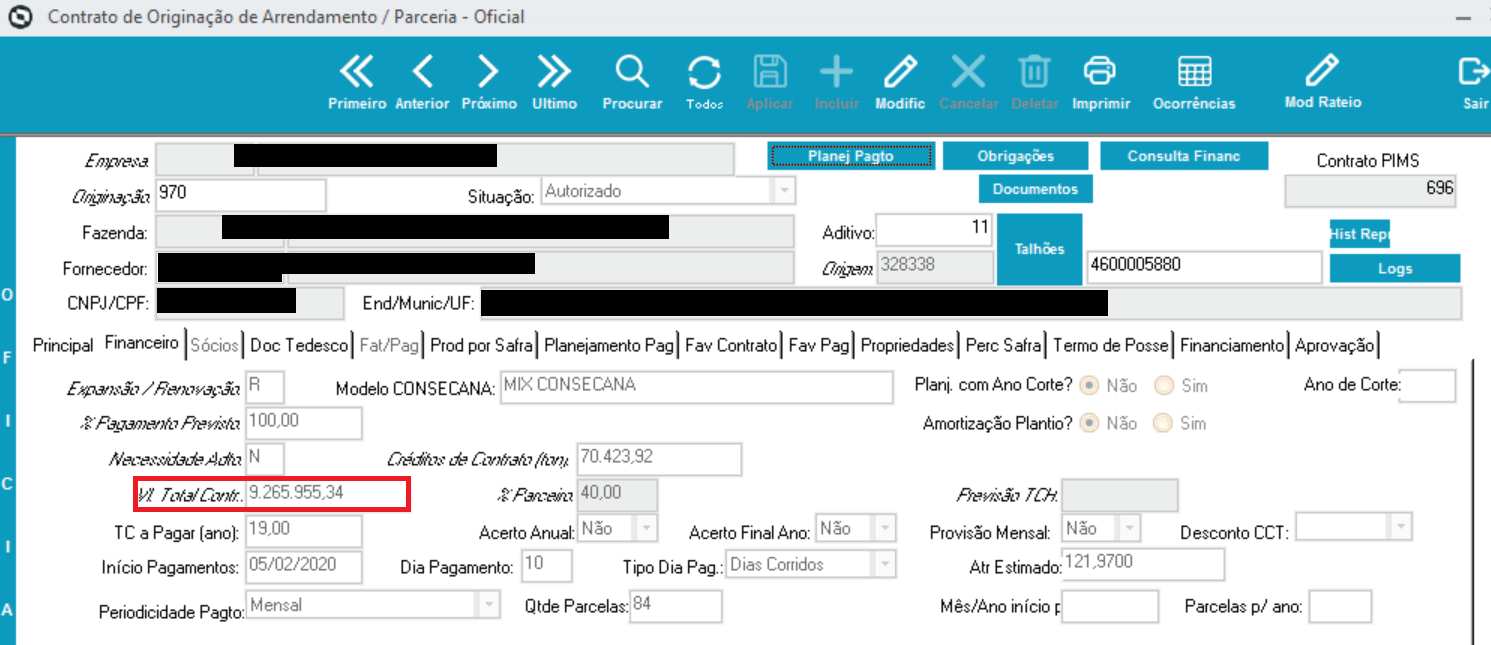This screenshot has height=645, width=1491.
Task: Select Sim for Amortização Plantio
Action: [1163, 423]
